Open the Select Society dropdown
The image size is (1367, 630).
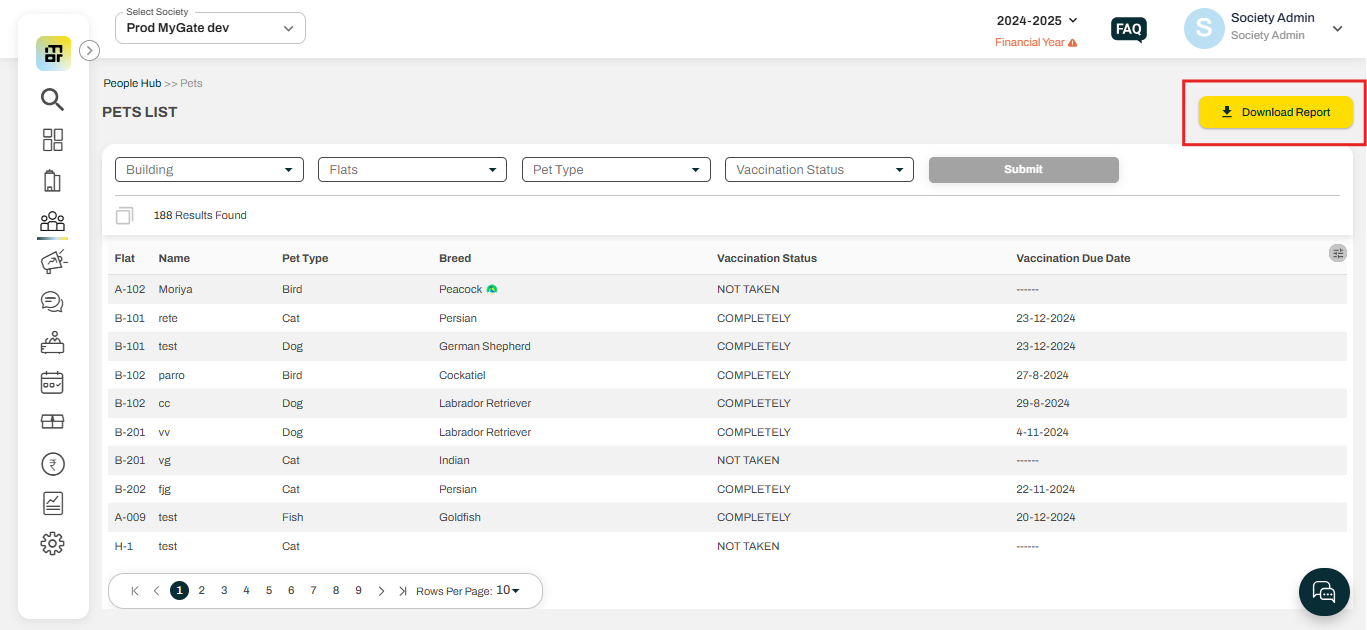[x=210, y=28]
